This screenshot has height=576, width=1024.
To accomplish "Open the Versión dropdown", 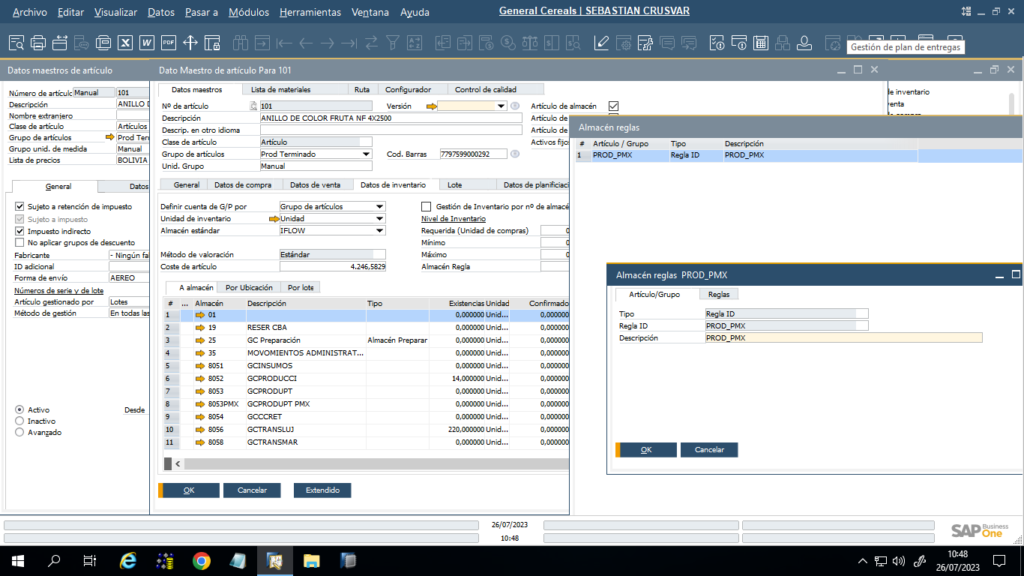I will [501, 106].
